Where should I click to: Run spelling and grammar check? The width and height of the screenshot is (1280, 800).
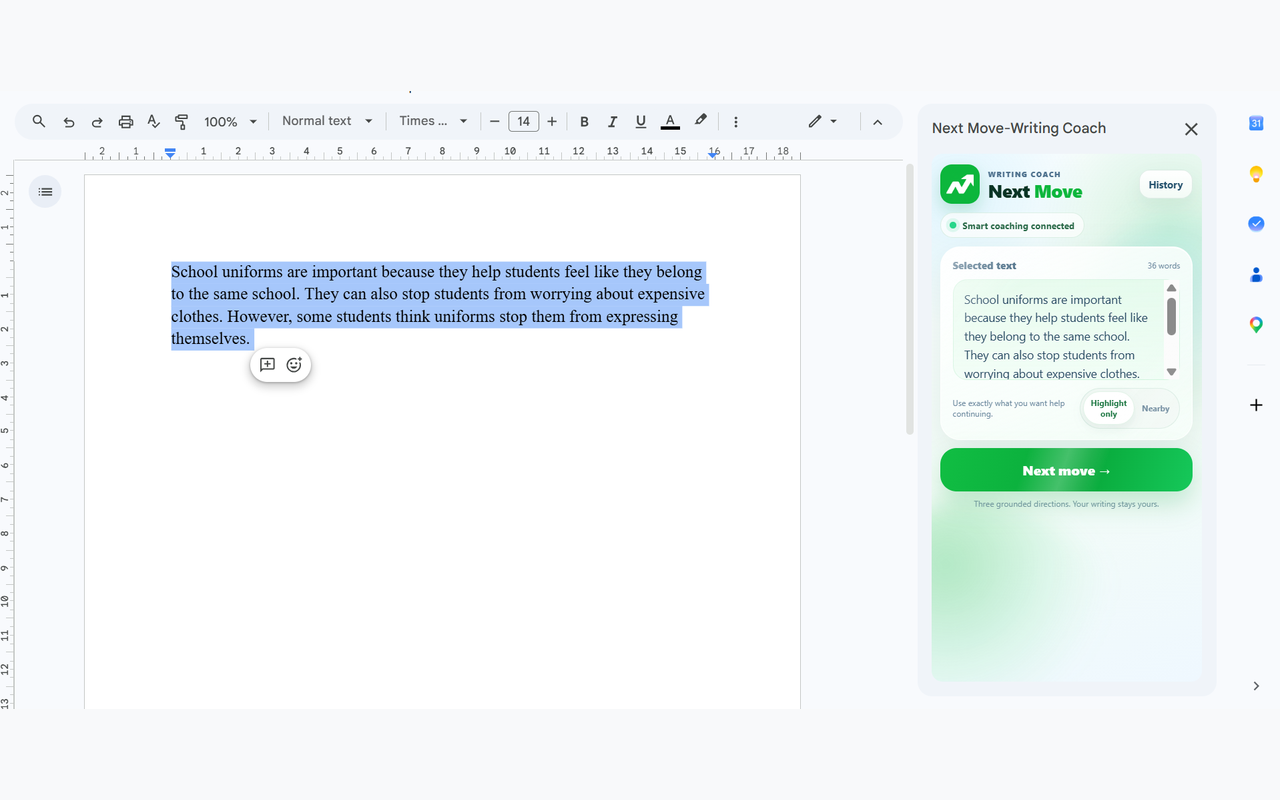154,121
